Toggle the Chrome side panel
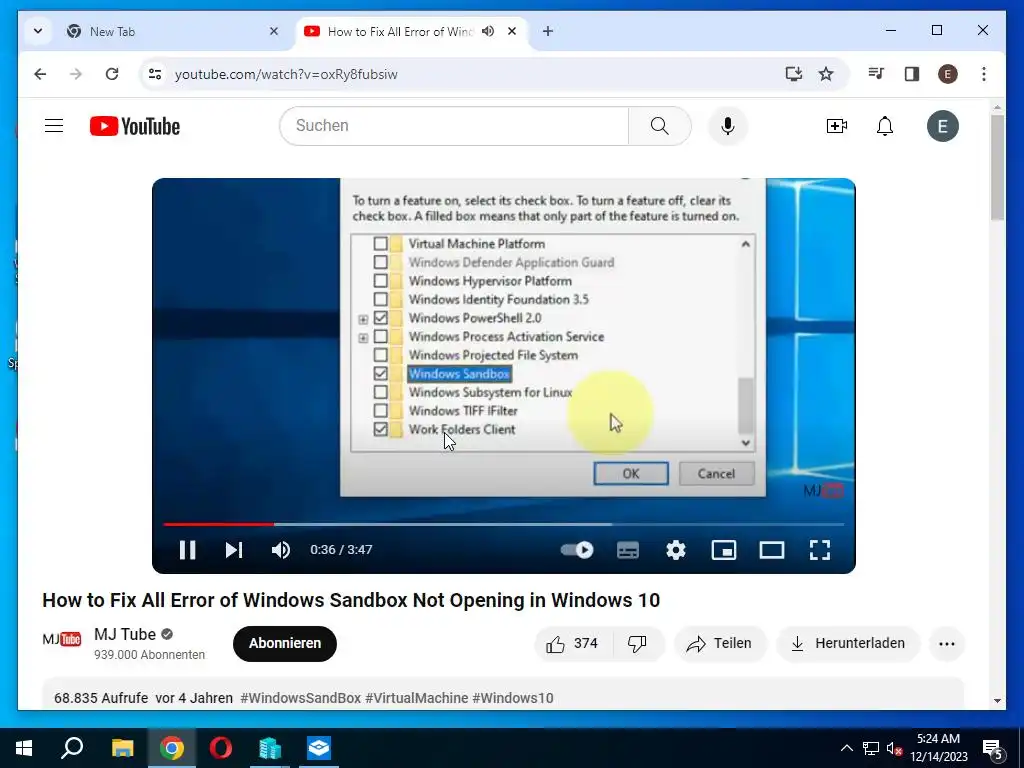Image resolution: width=1024 pixels, height=768 pixels. 912,74
